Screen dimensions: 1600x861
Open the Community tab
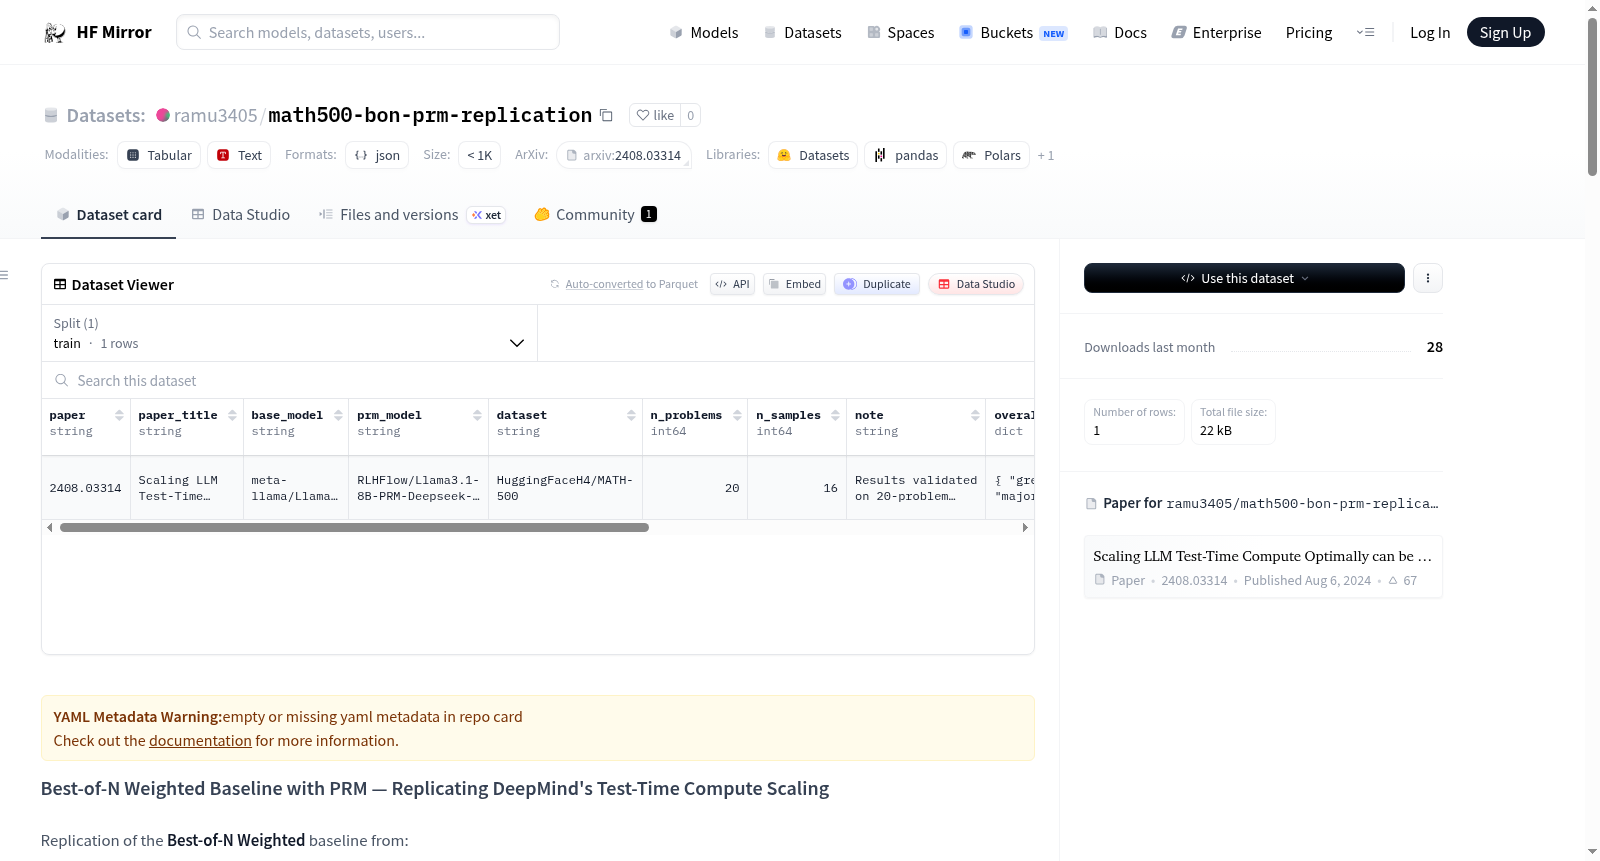coord(595,214)
